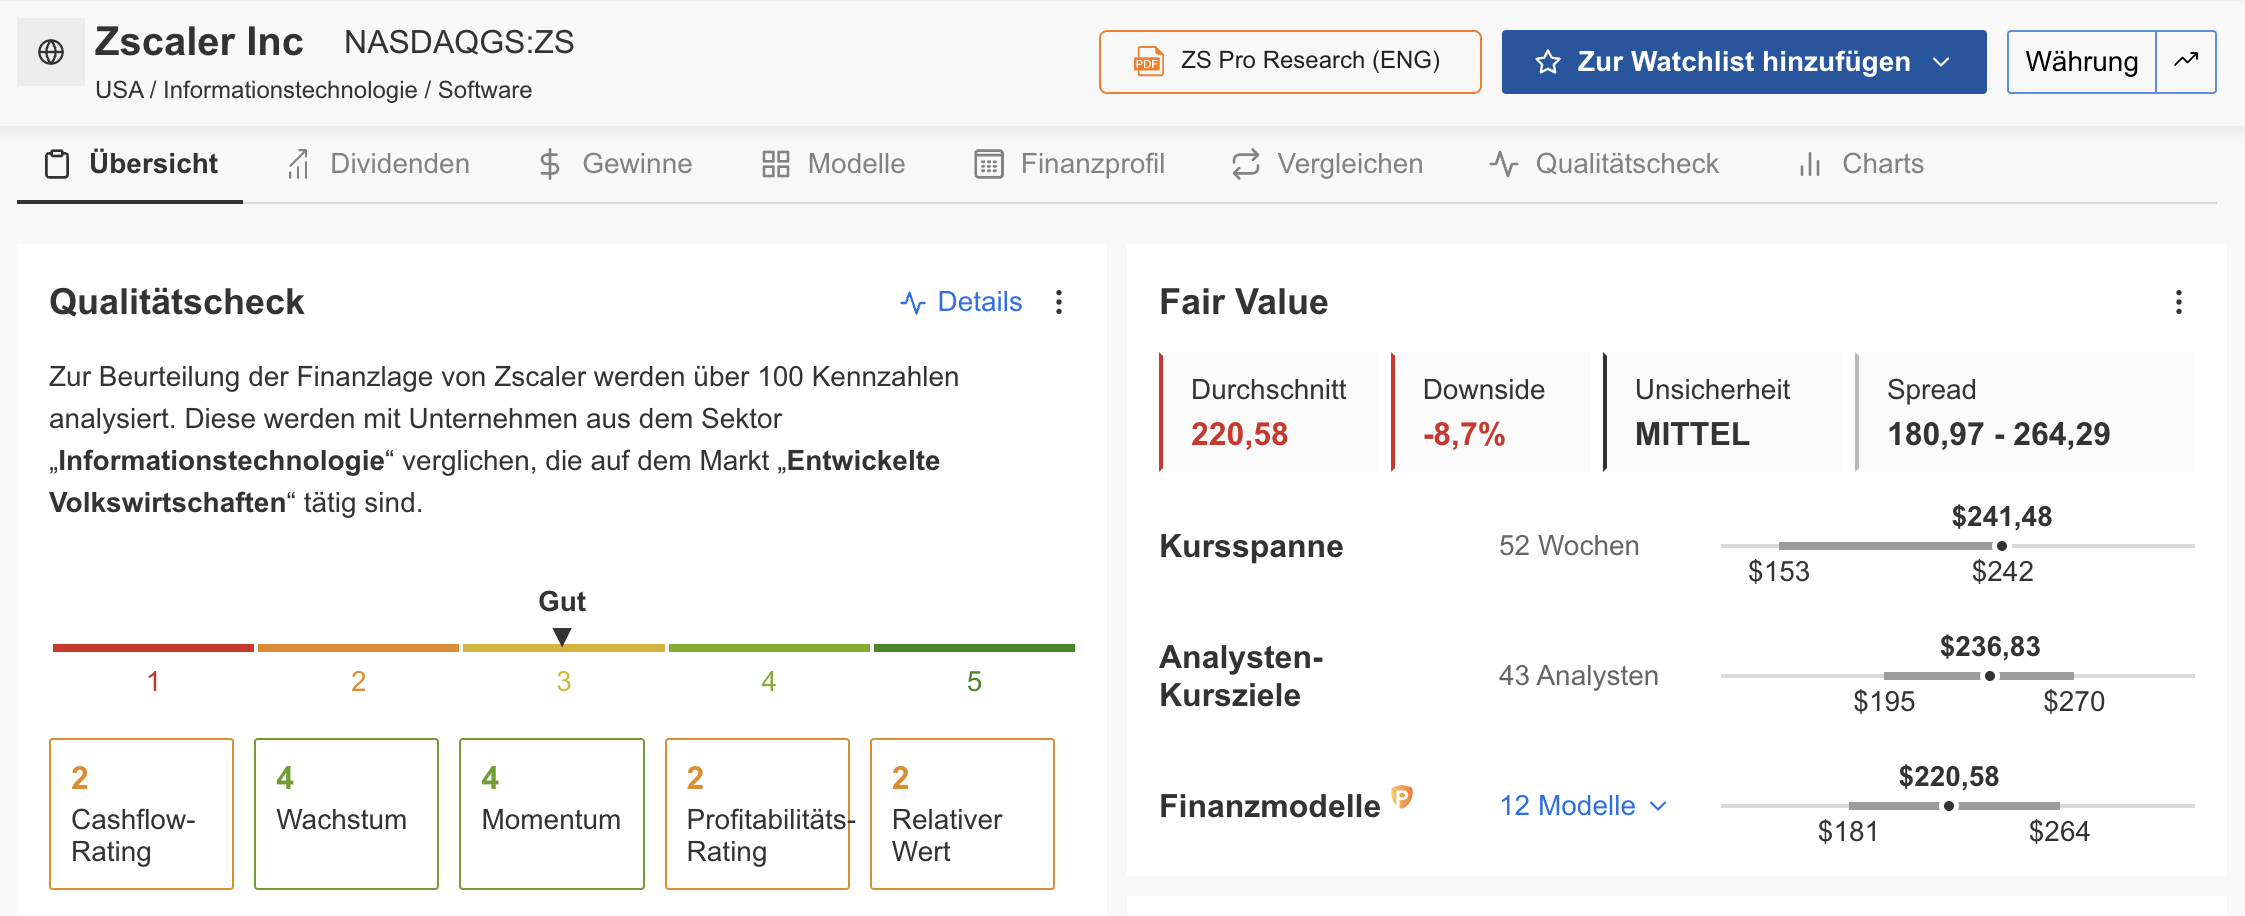2245x916 pixels.
Task: Switch to the Dividenden tab
Action: pos(377,164)
